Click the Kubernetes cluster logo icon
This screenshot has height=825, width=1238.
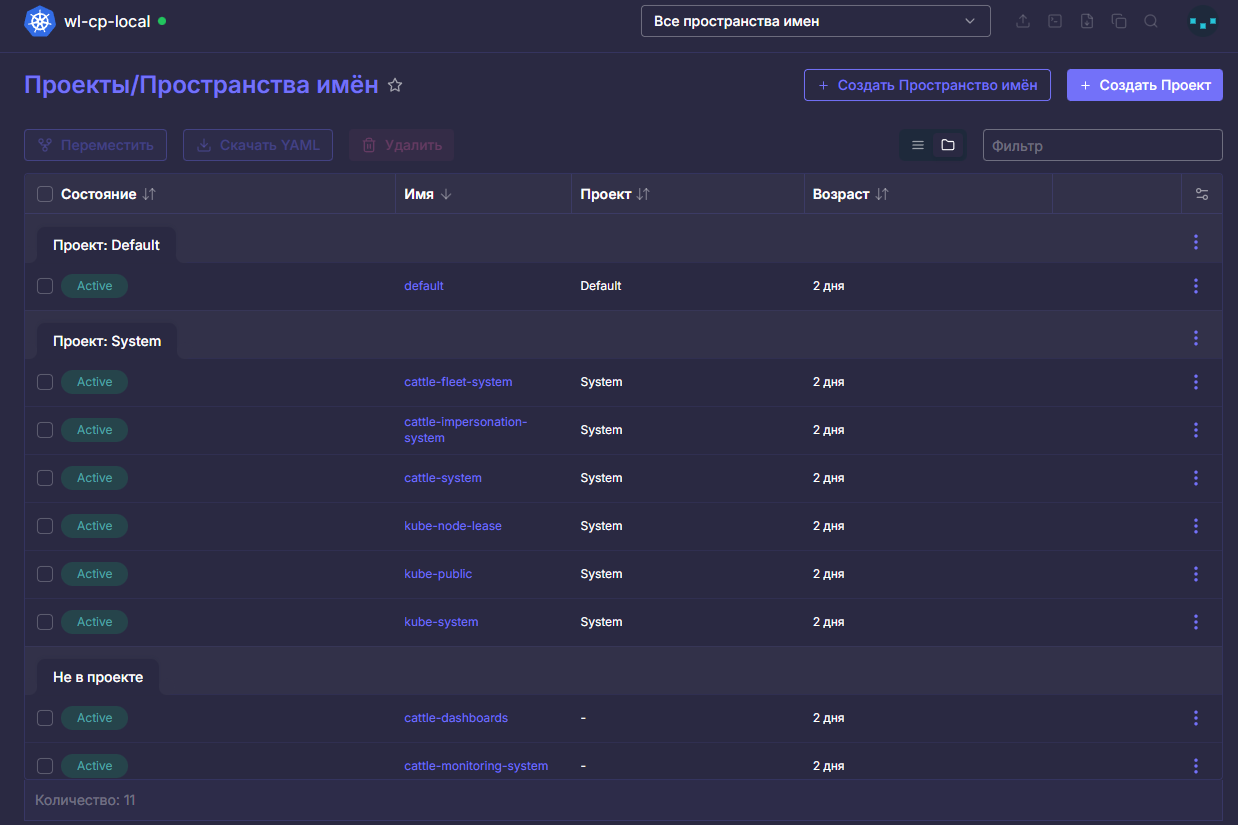pos(40,21)
